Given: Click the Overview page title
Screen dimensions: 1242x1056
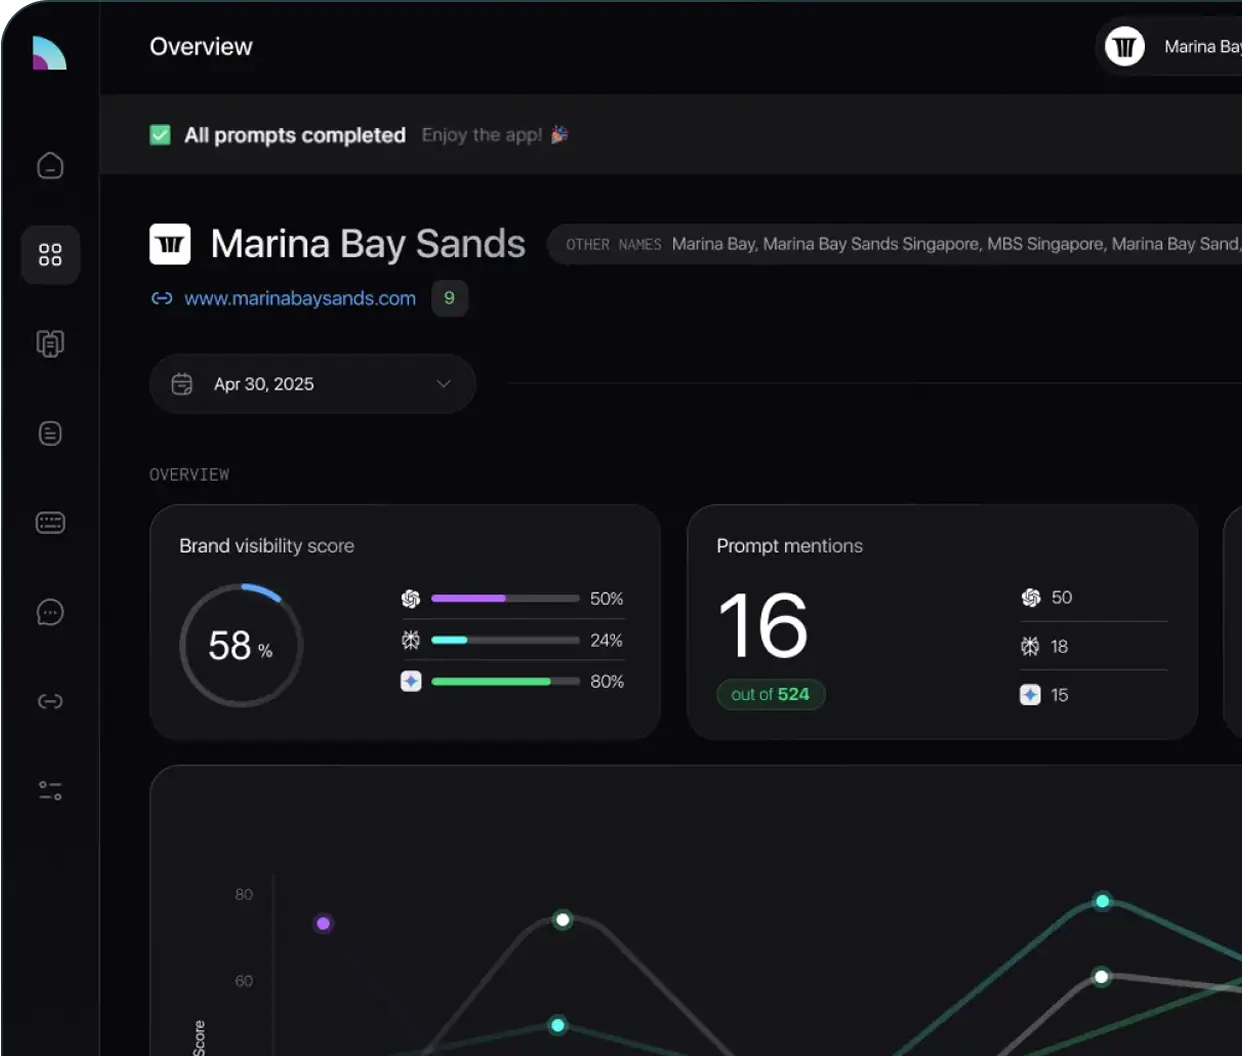Looking at the screenshot, I should coord(201,46).
